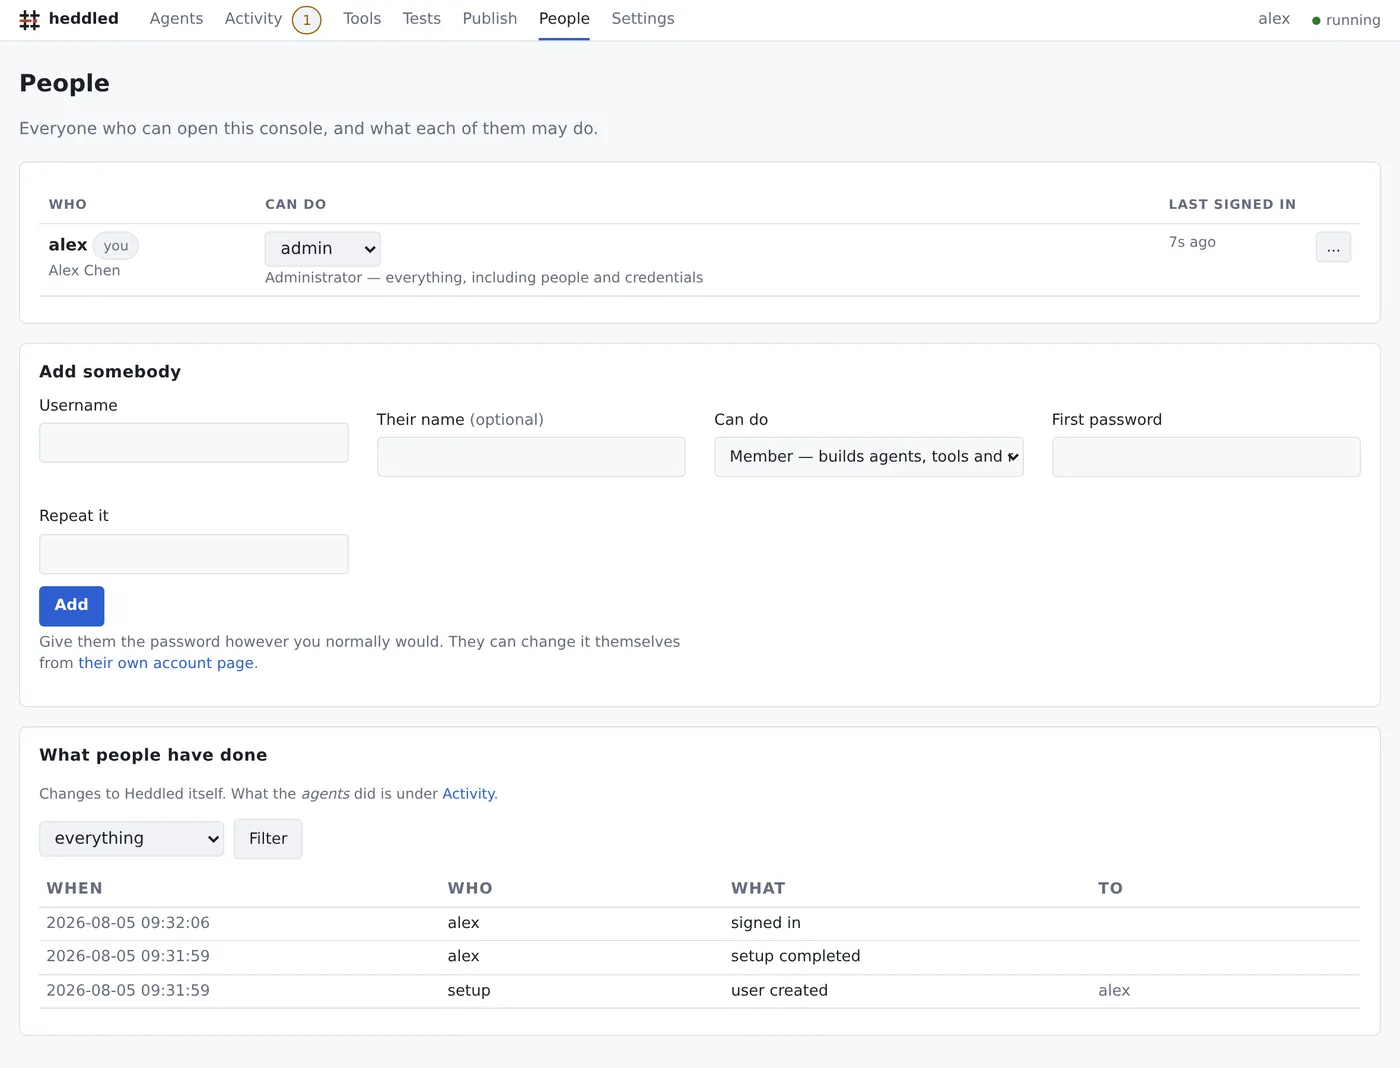Expand the everything filter dropdown
1400x1068 pixels.
(x=131, y=839)
